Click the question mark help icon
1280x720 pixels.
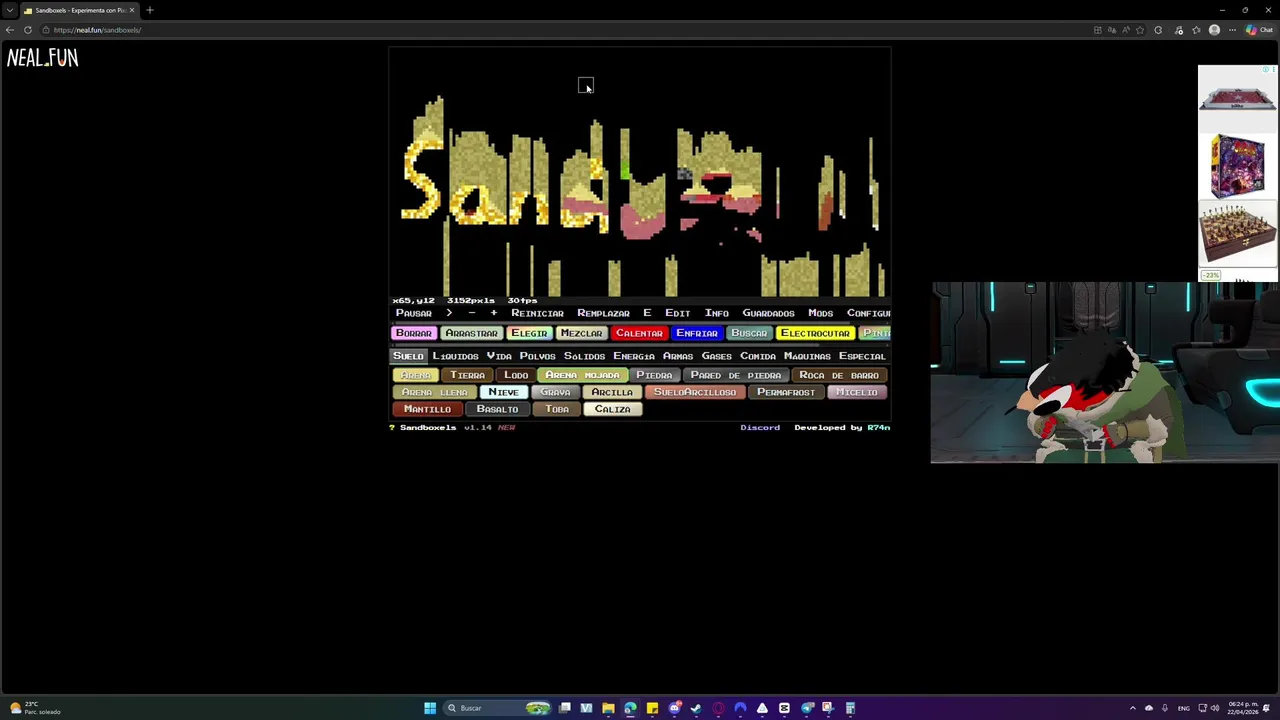[x=392, y=427]
